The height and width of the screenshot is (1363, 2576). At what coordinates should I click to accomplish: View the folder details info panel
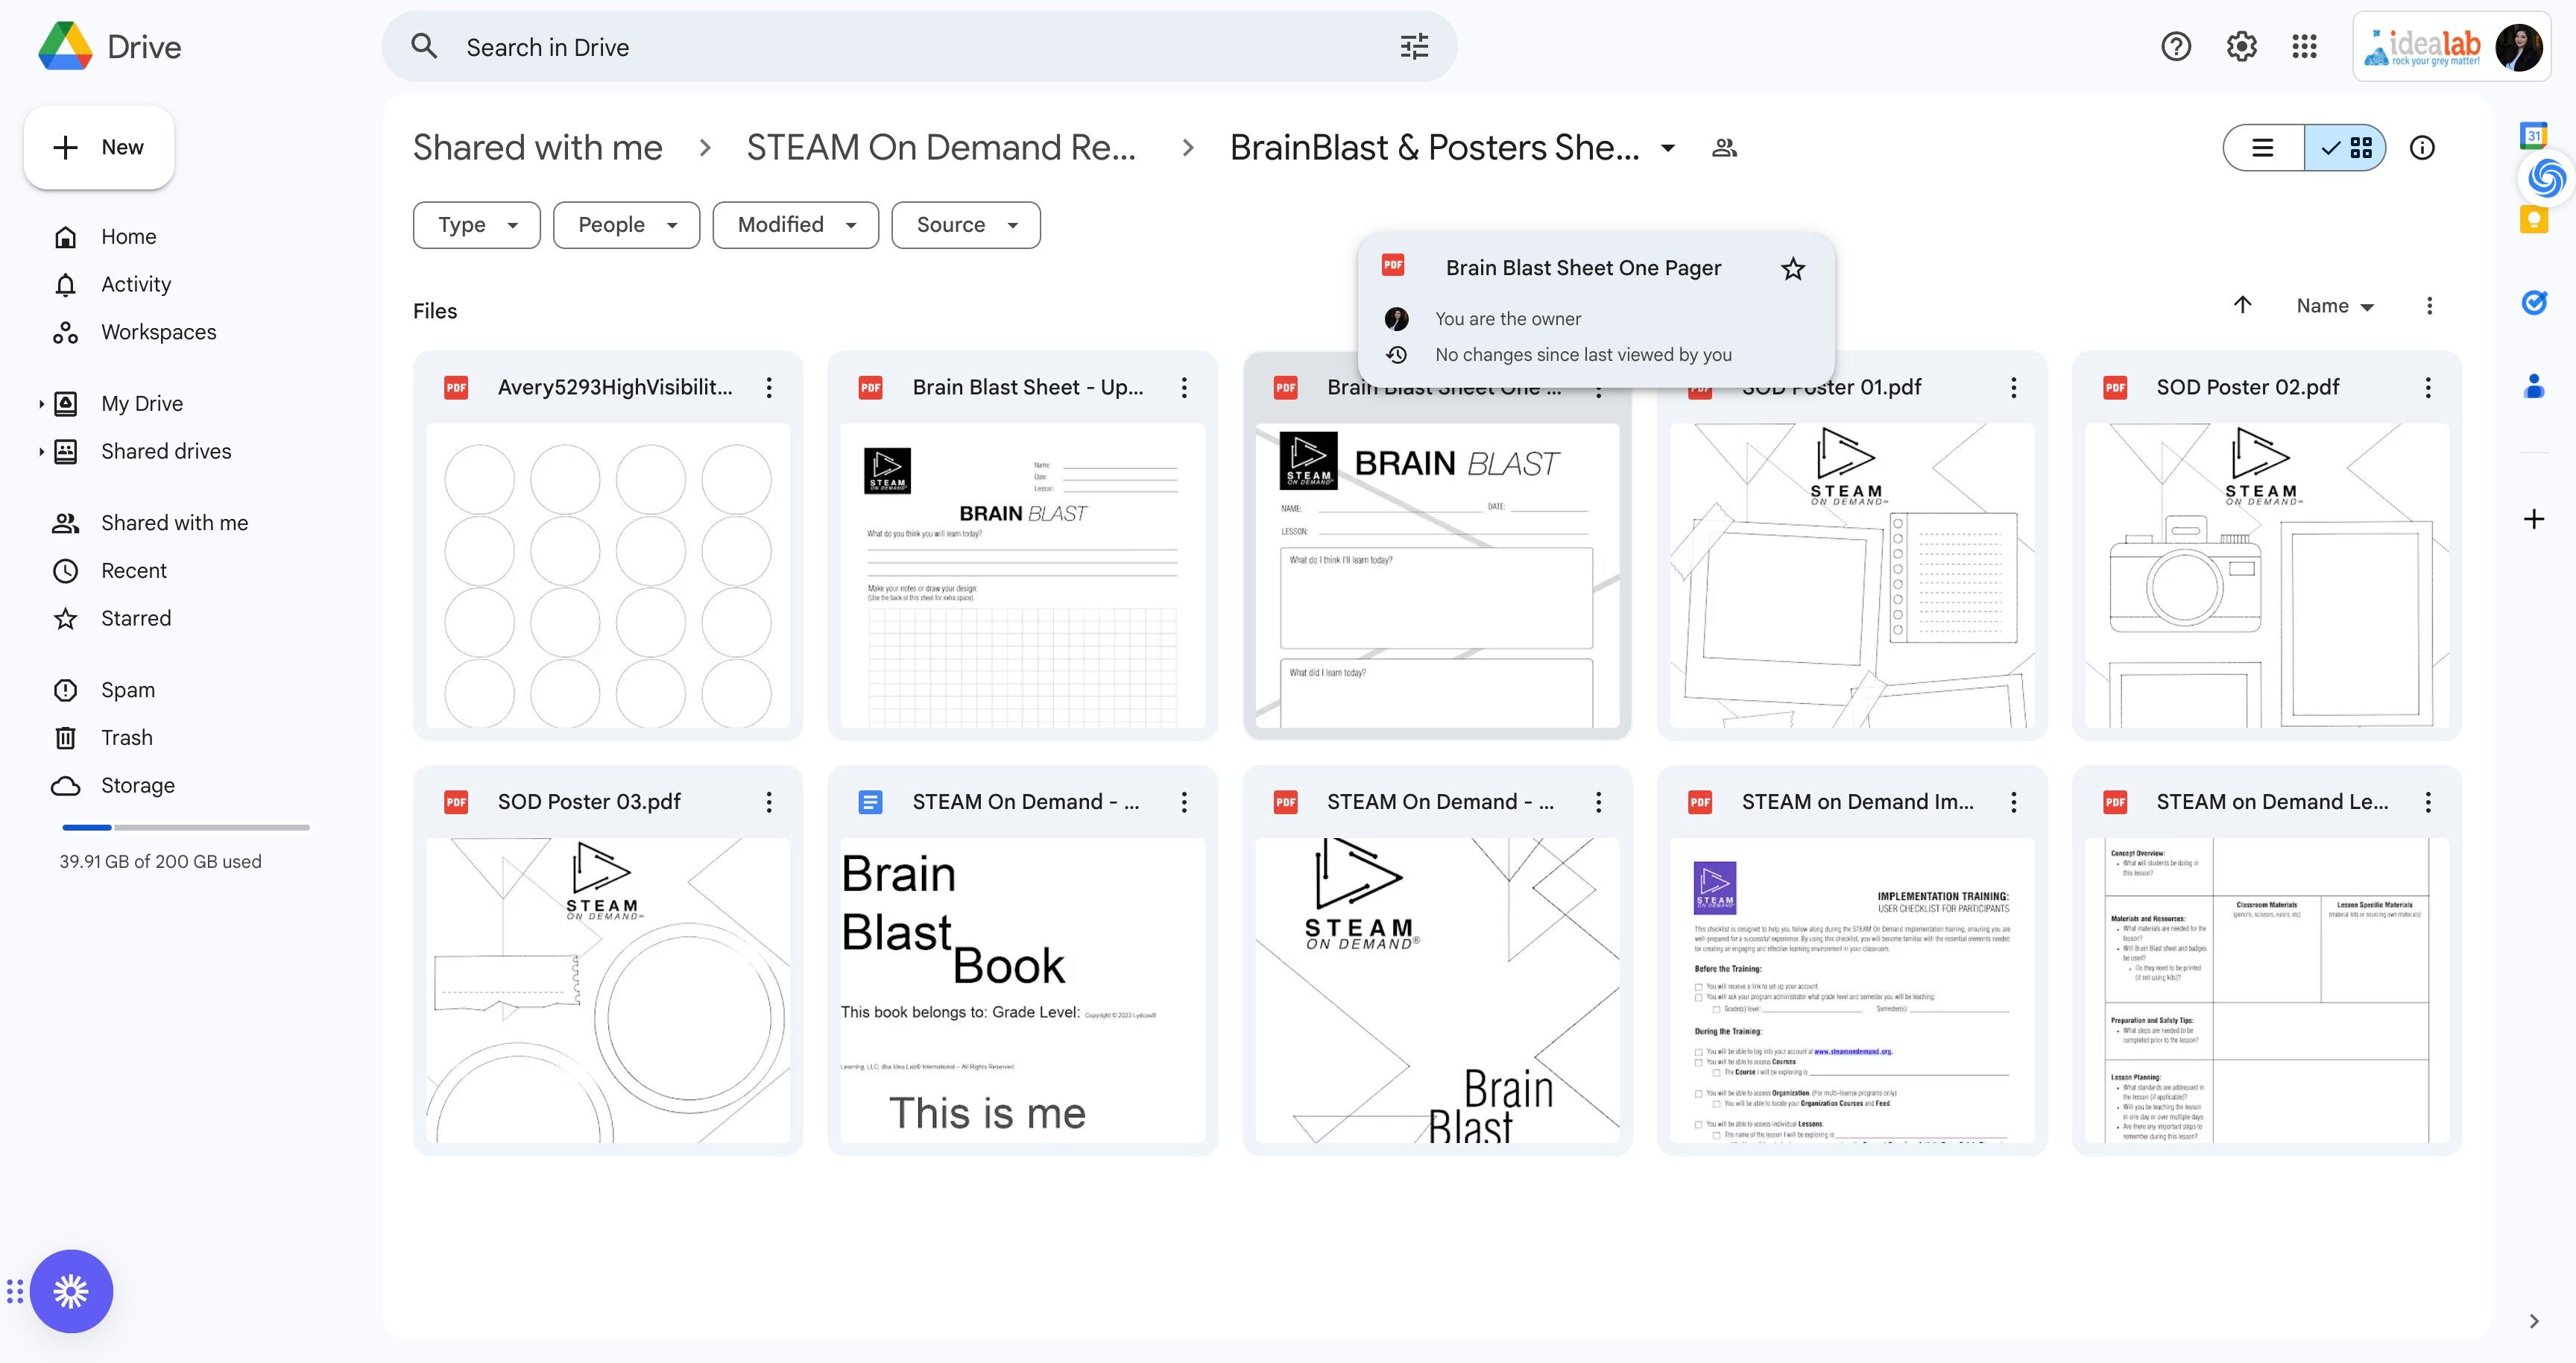(x=2422, y=148)
